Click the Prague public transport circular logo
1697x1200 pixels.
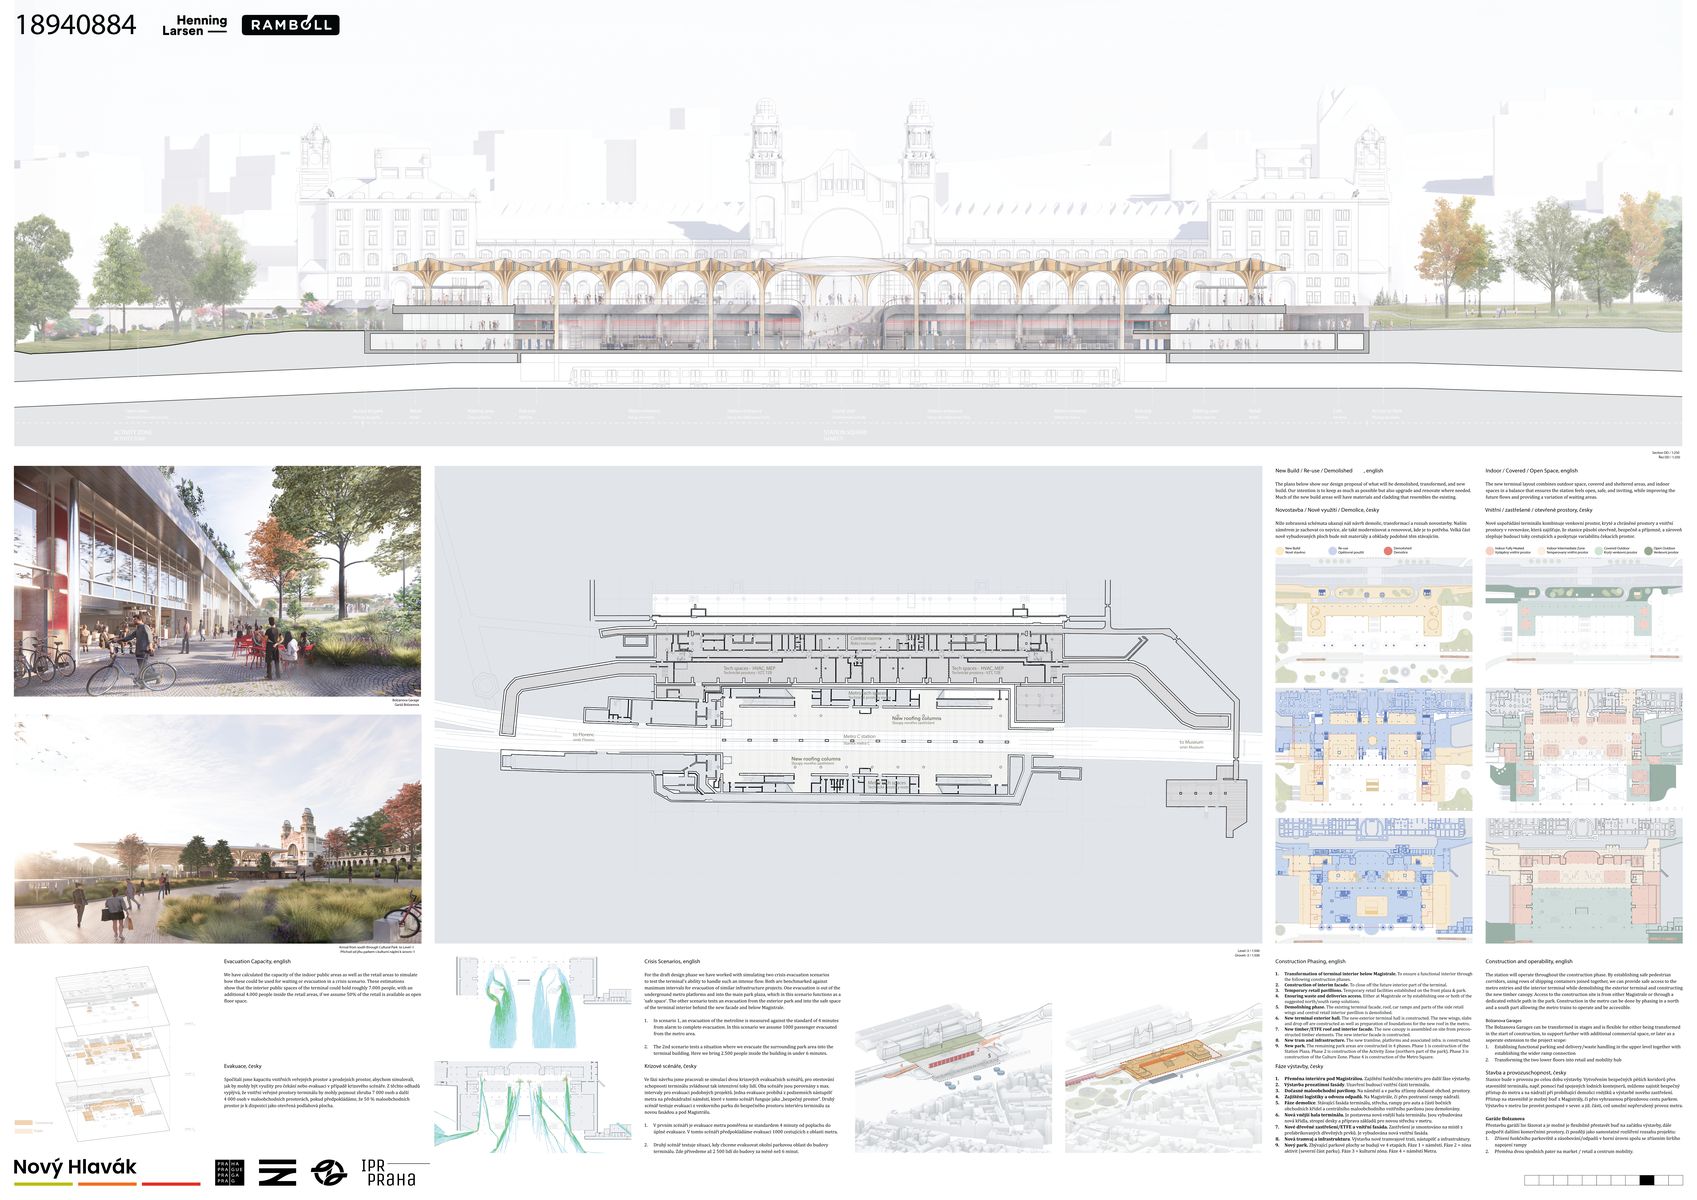pos(328,1173)
